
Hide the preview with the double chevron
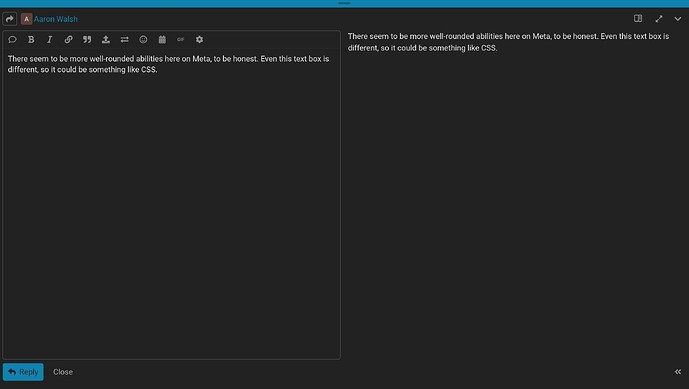tap(678, 372)
